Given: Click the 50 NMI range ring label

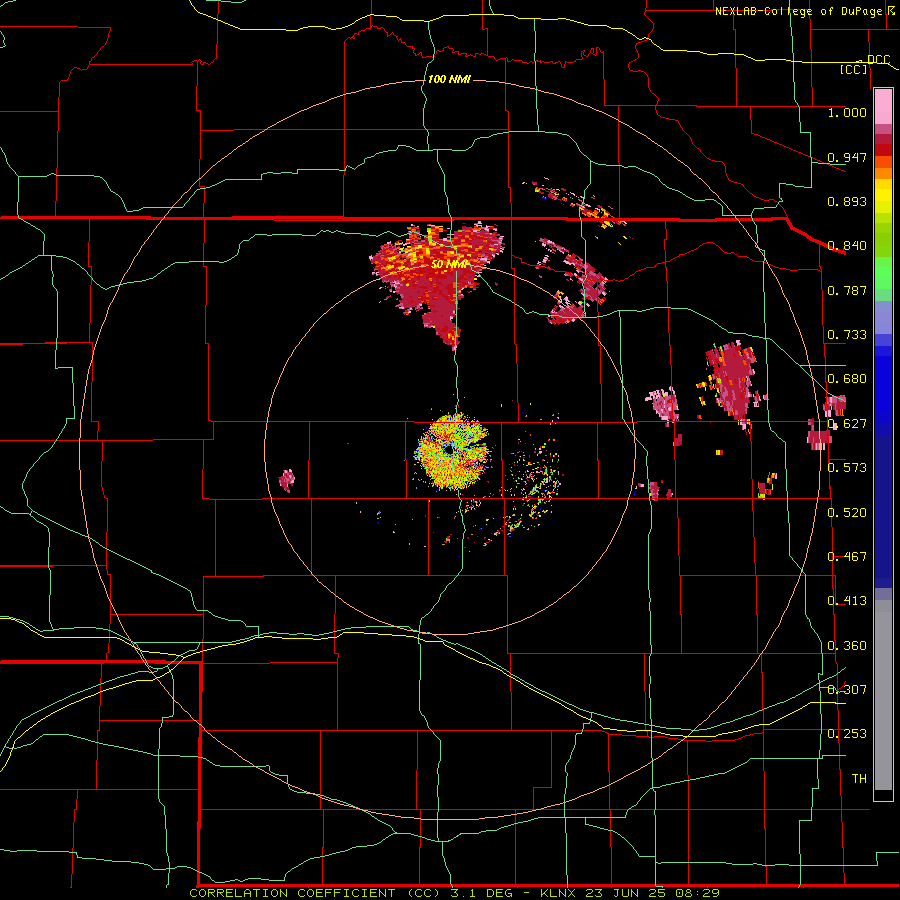Looking at the screenshot, I should (449, 265).
